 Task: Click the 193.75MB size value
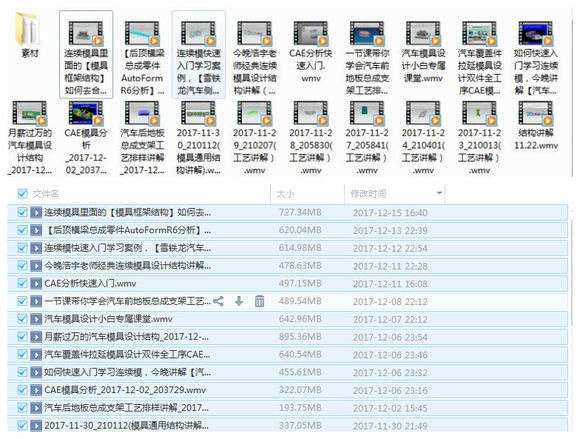(300, 408)
